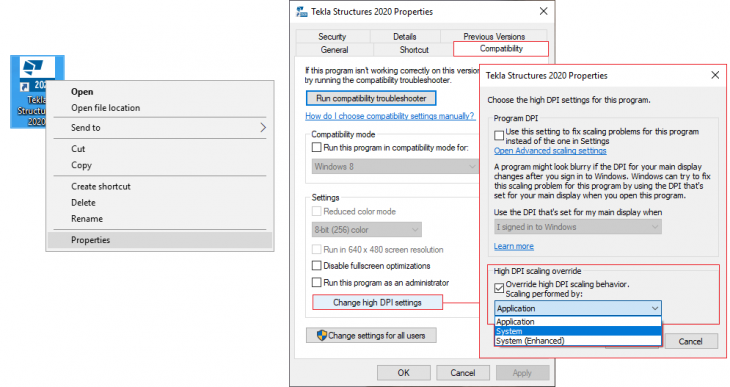Enable Program DPI scaling fix checkbox
Image resolution: width=730 pixels, height=387 pixels.
tap(499, 136)
